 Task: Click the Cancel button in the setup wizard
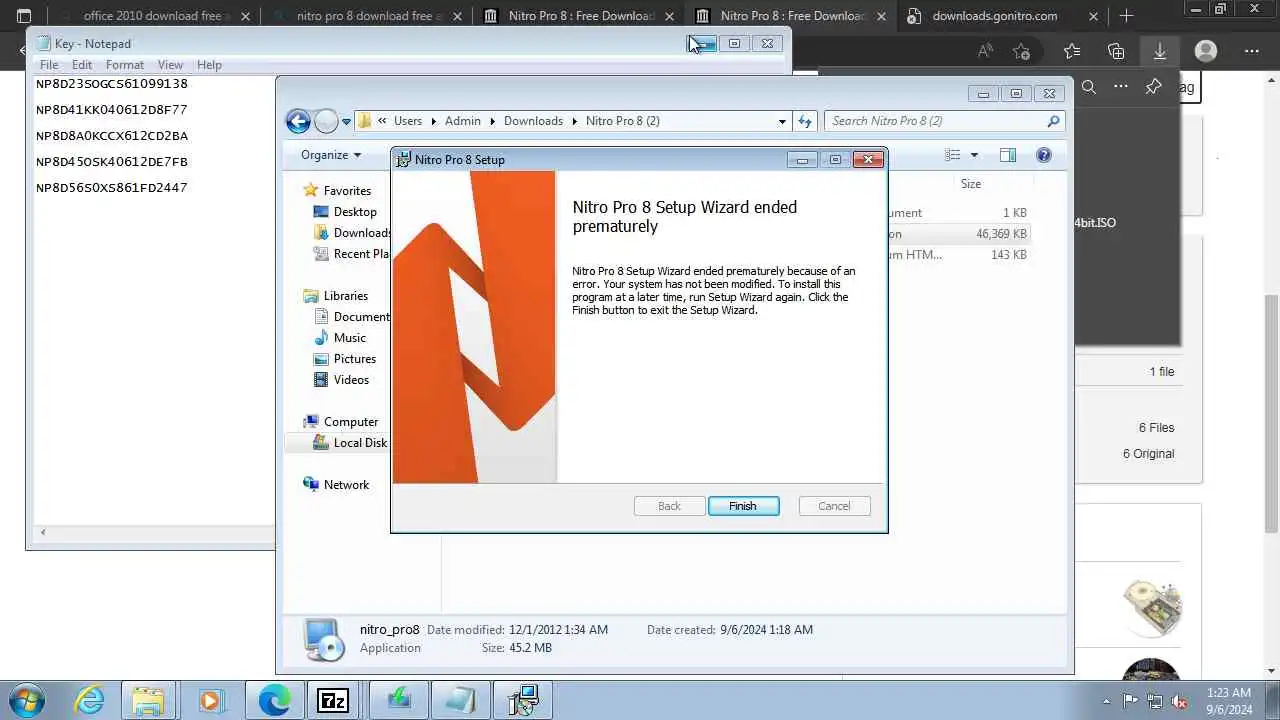tap(834, 506)
